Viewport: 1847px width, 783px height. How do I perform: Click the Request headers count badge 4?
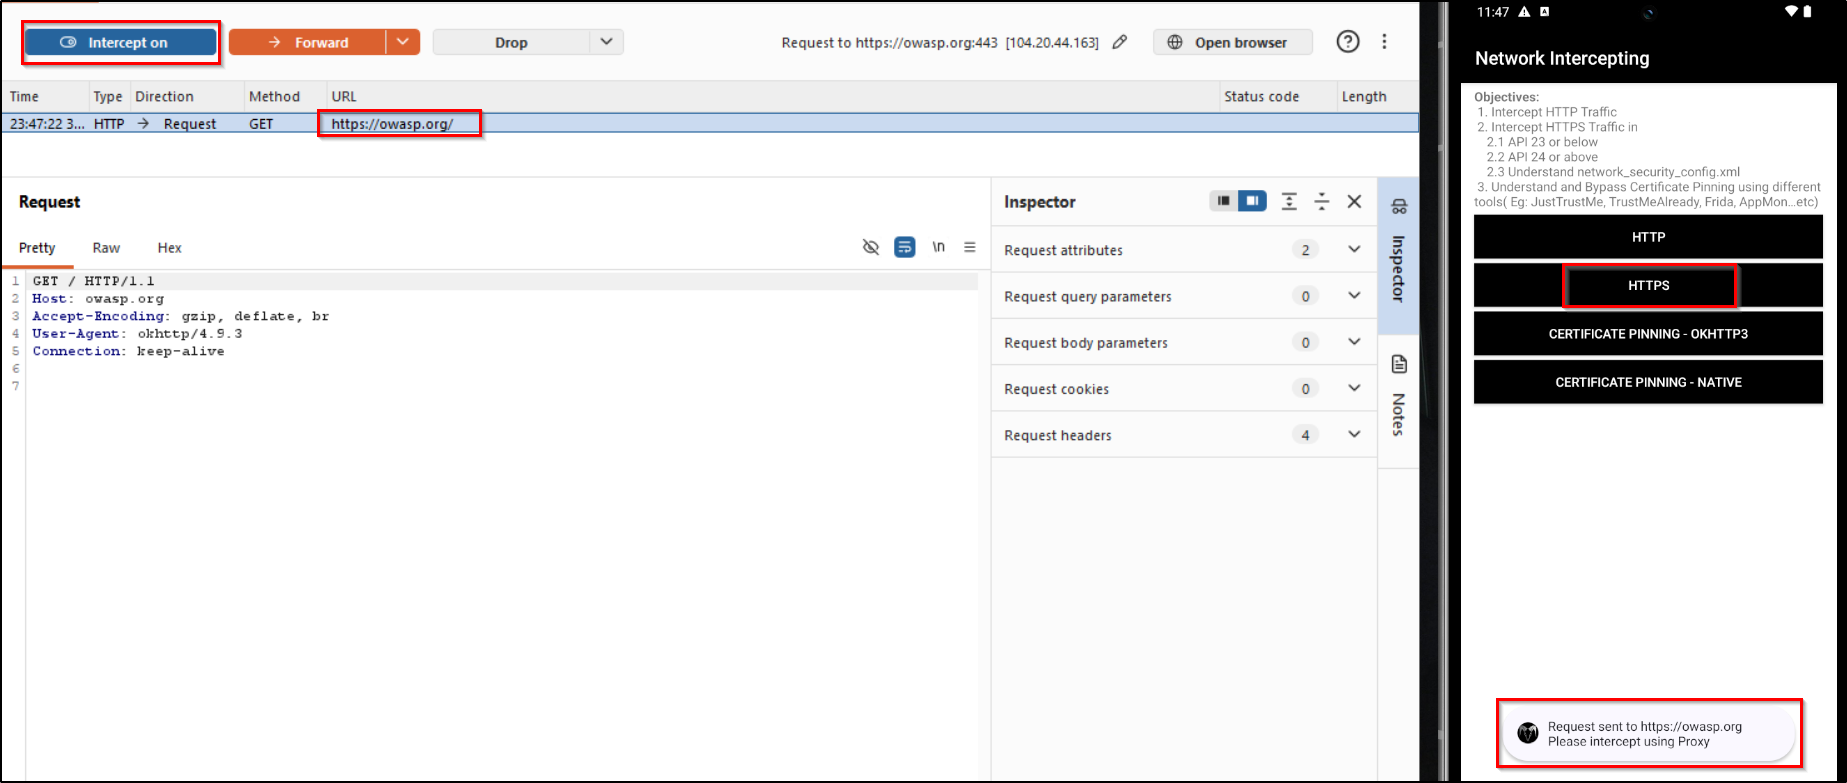(1305, 435)
